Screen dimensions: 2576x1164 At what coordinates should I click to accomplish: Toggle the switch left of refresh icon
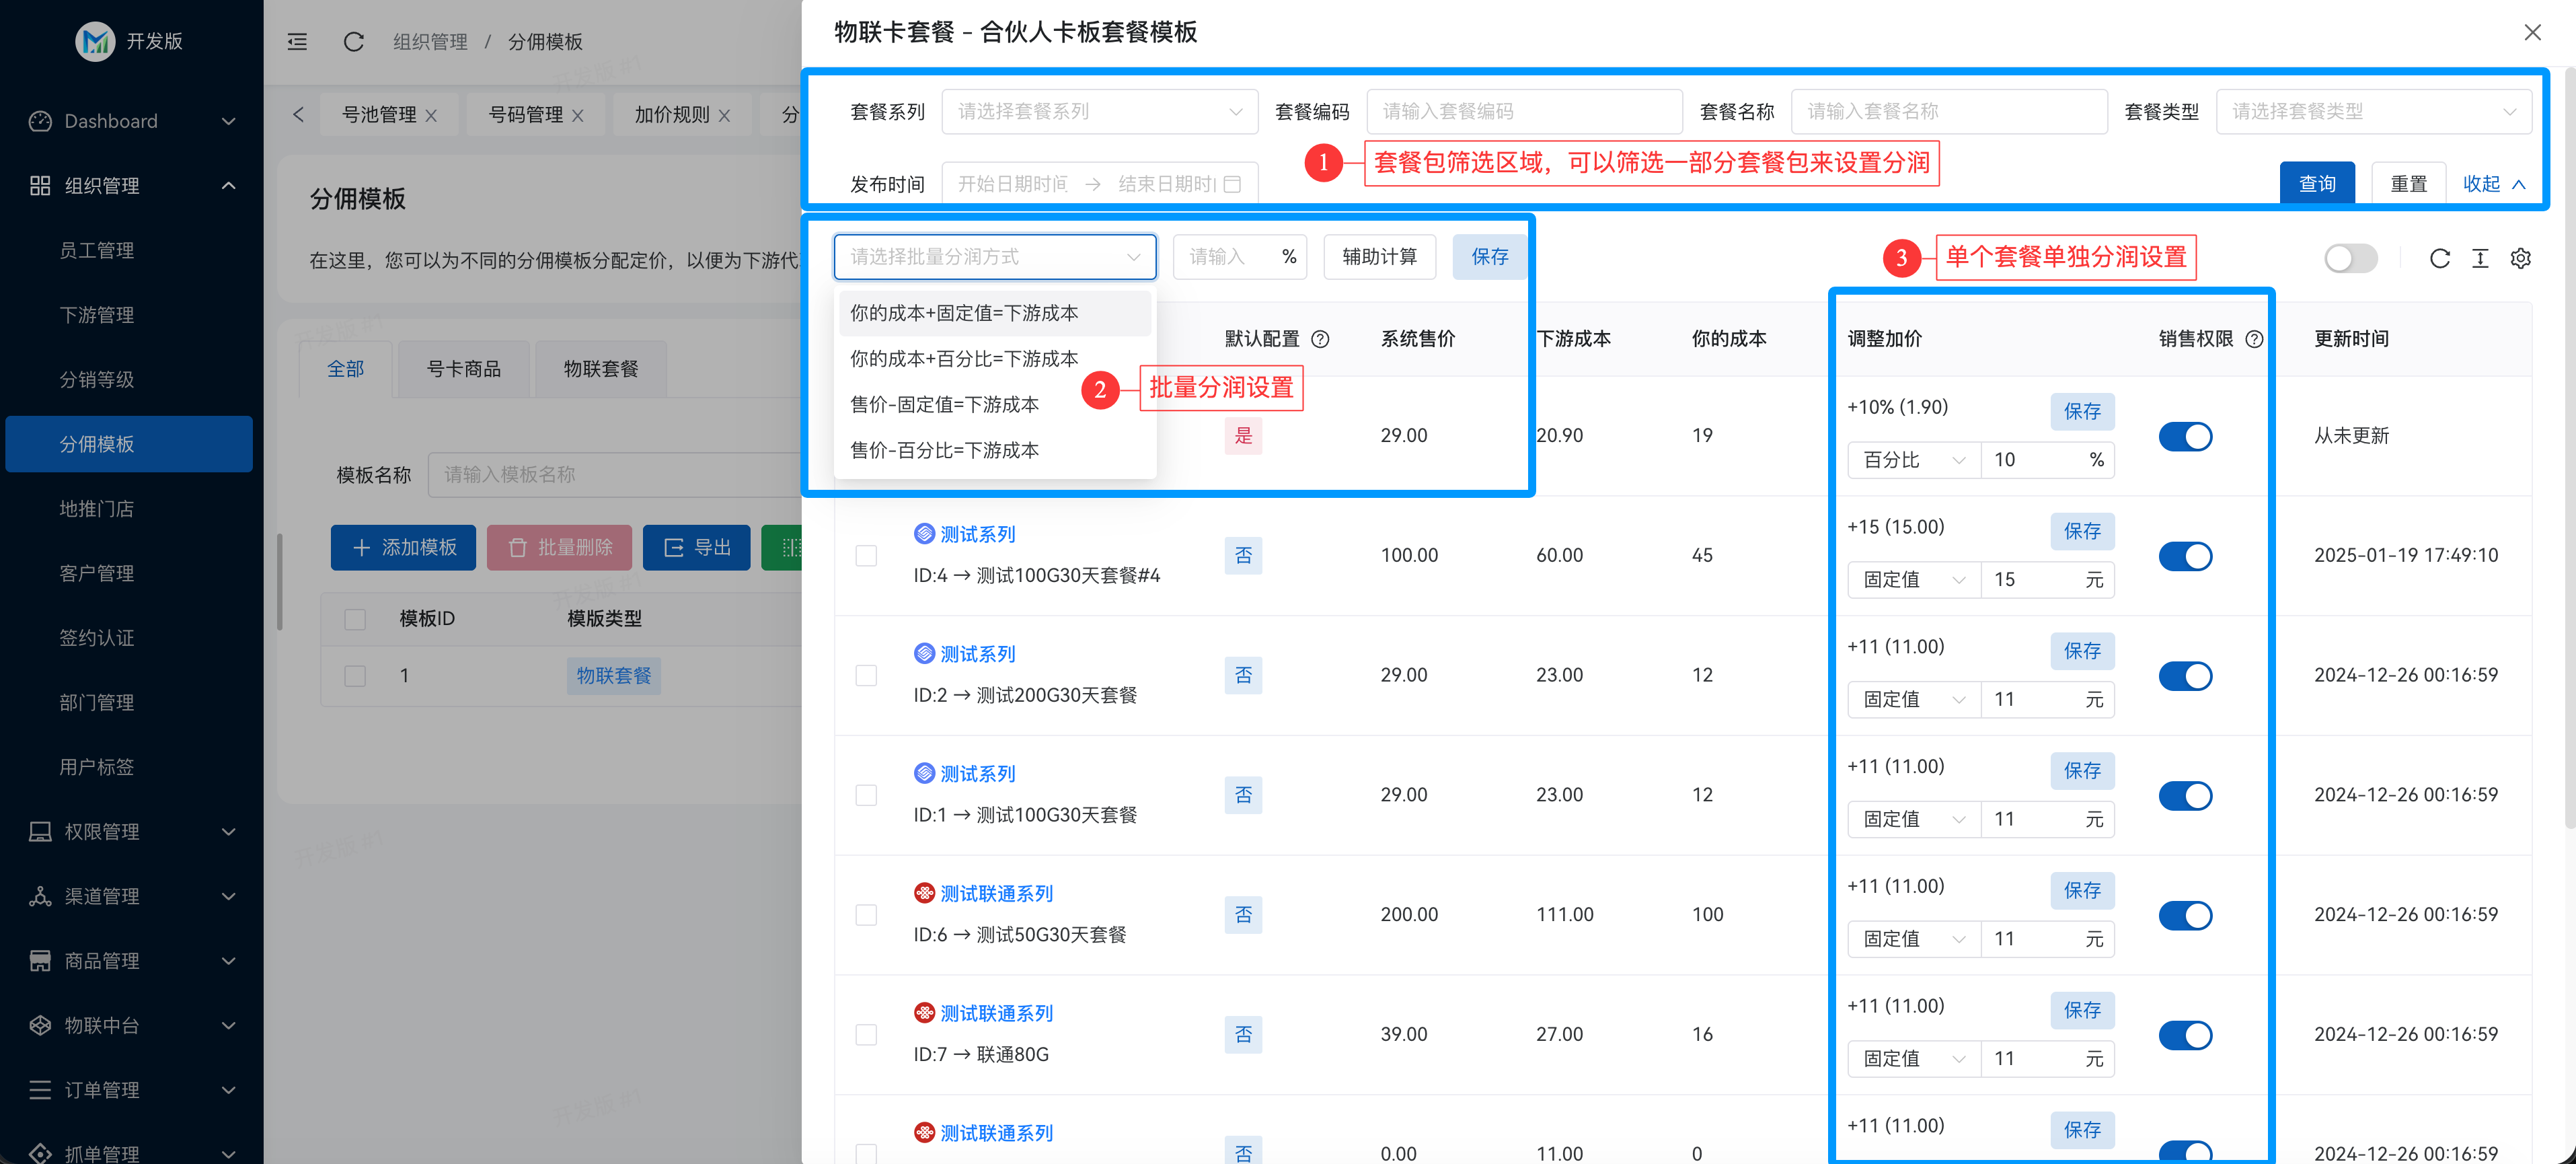click(x=2350, y=258)
